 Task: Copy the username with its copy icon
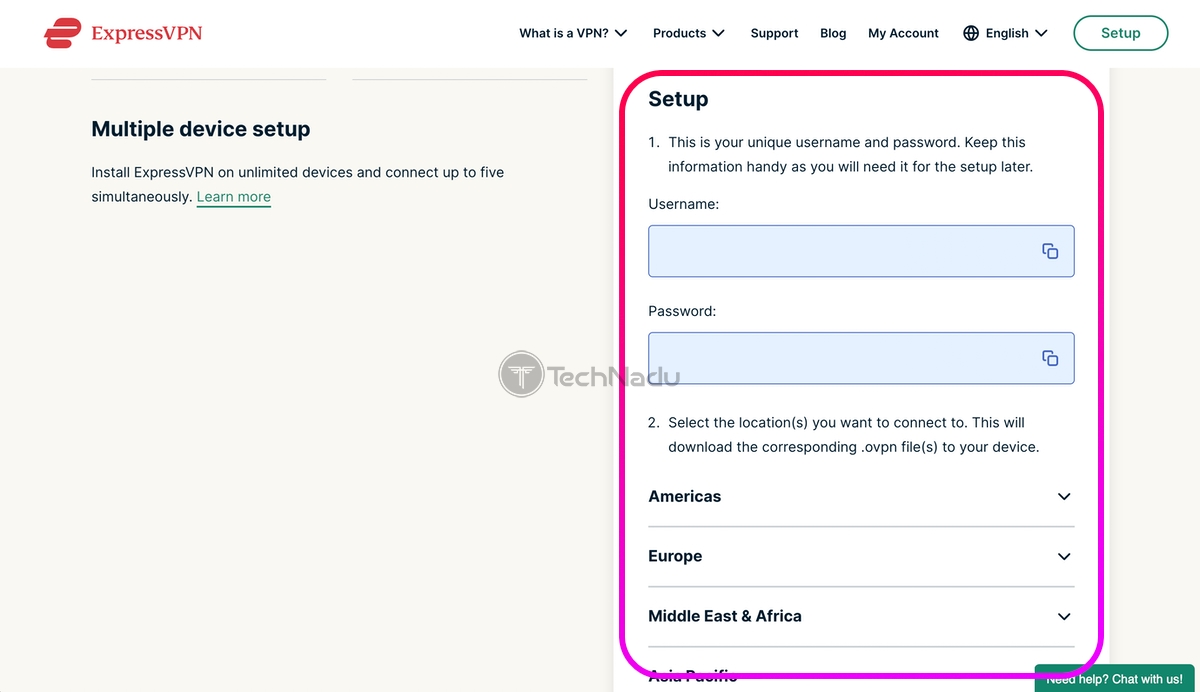click(1050, 251)
